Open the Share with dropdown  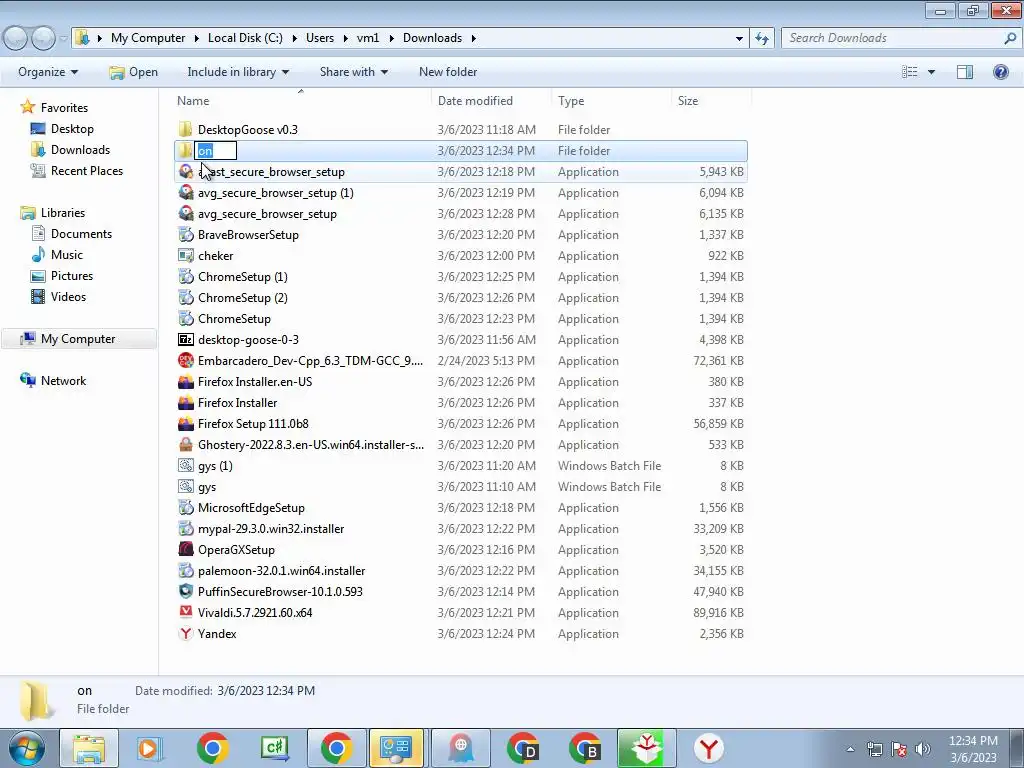[x=353, y=72]
